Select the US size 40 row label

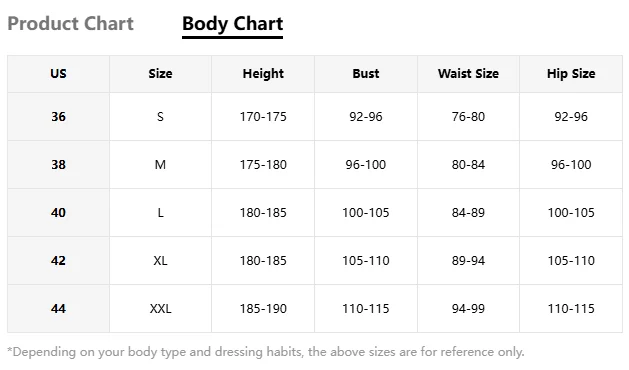coord(59,213)
